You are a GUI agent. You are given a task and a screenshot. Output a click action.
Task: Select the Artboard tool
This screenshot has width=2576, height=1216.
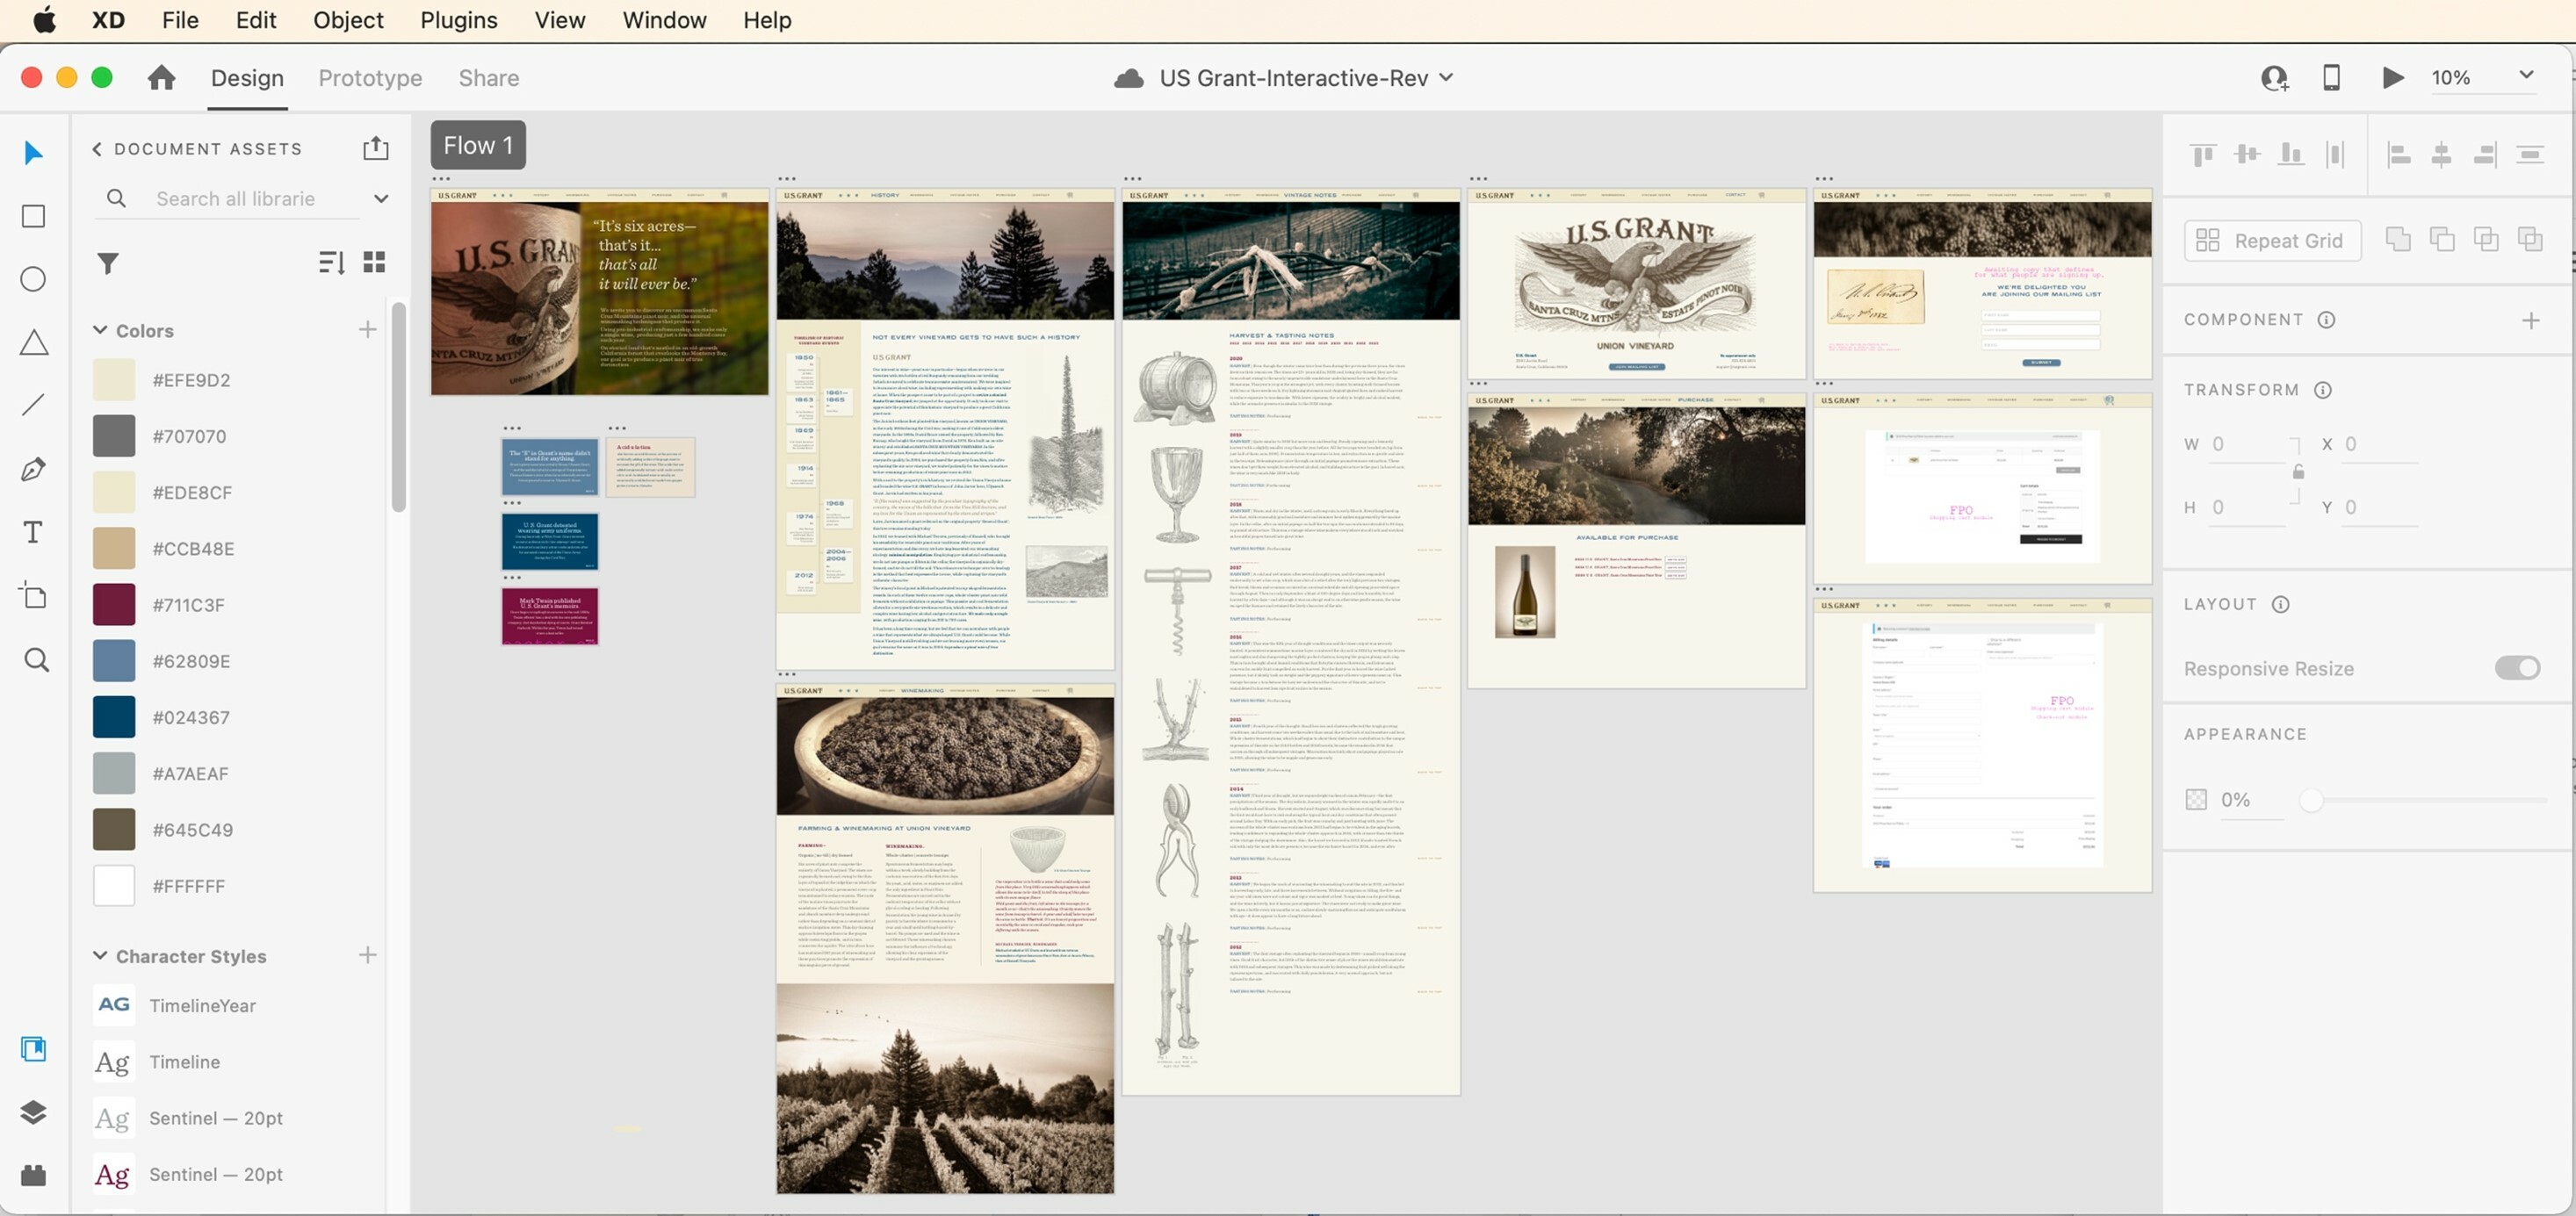point(33,596)
